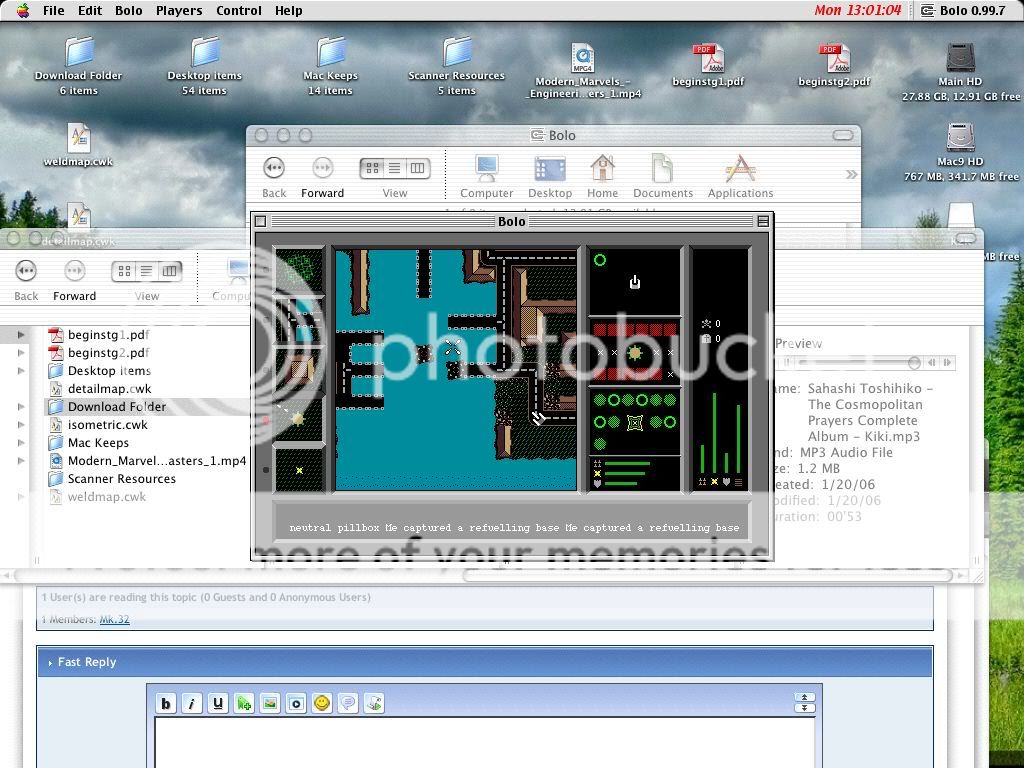Expand the Download Folder in list
Viewport: 1024px width, 768px height.
click(21, 407)
